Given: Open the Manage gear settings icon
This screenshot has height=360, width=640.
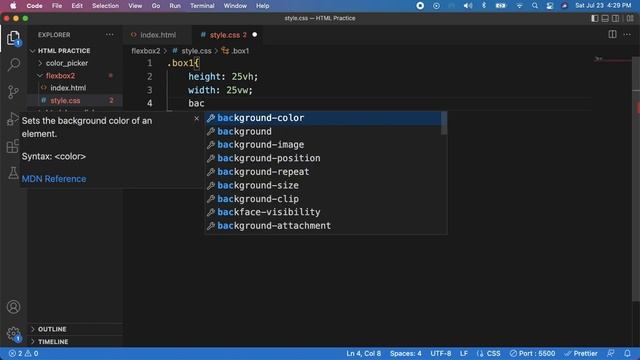Looking at the screenshot, I should [13, 334].
